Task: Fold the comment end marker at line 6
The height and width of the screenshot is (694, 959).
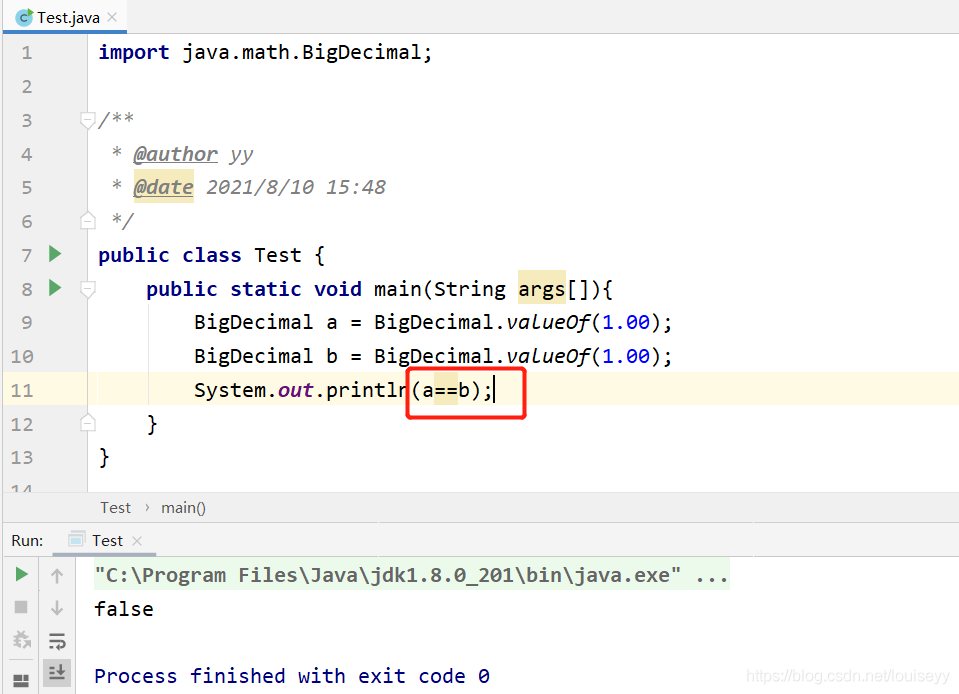Action: point(87,221)
